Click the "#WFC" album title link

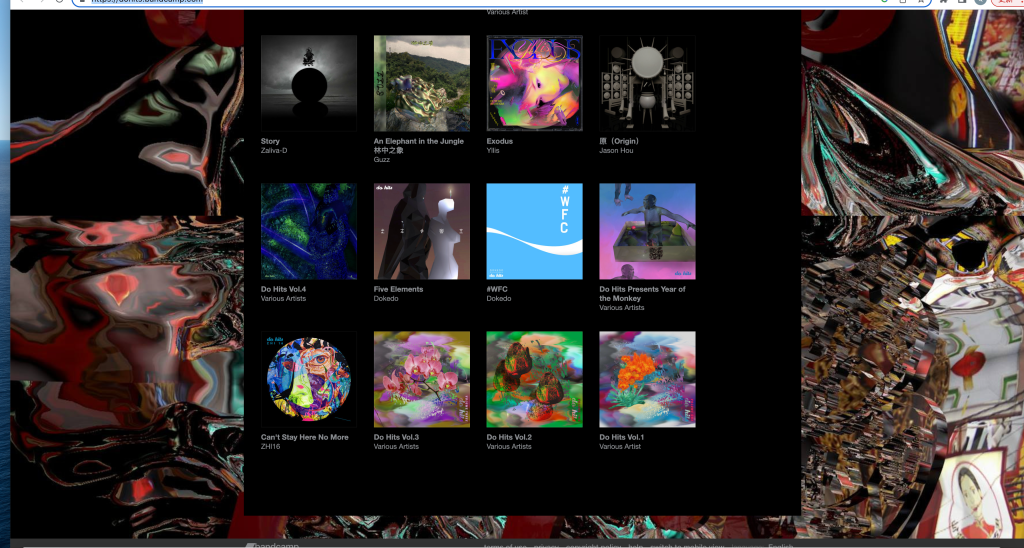pyautogui.click(x=497, y=289)
